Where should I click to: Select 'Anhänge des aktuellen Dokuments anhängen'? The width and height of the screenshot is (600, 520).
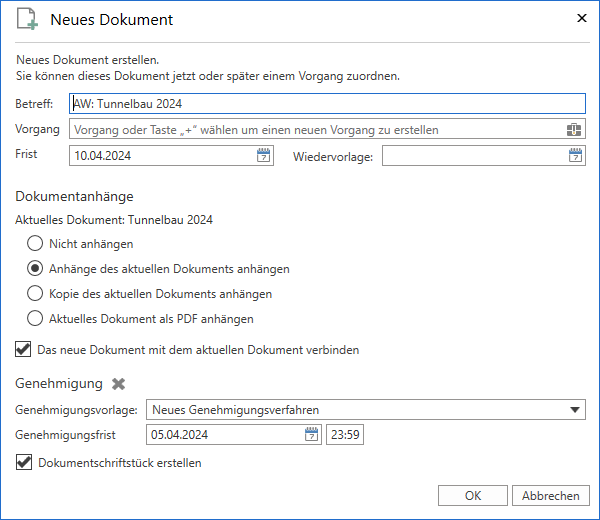35,268
